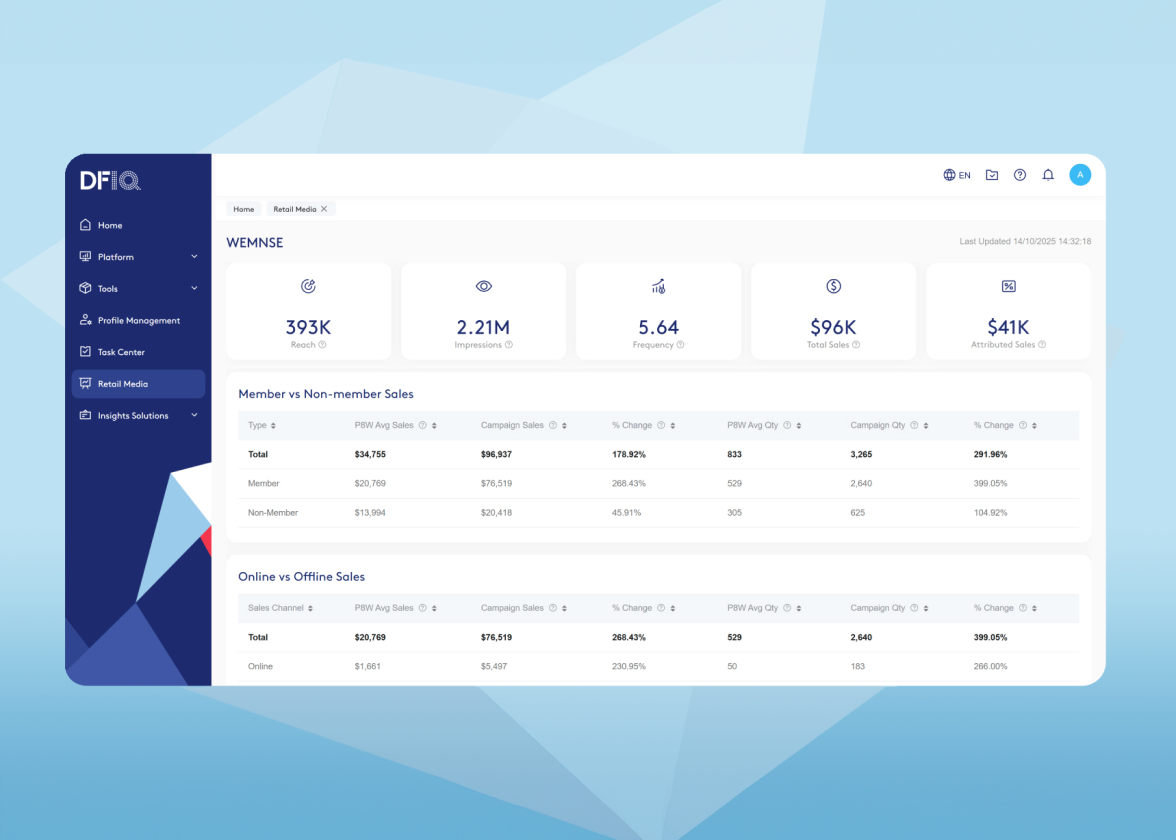1176x840 pixels.
Task: Open the folder icon in header
Action: click(992, 175)
